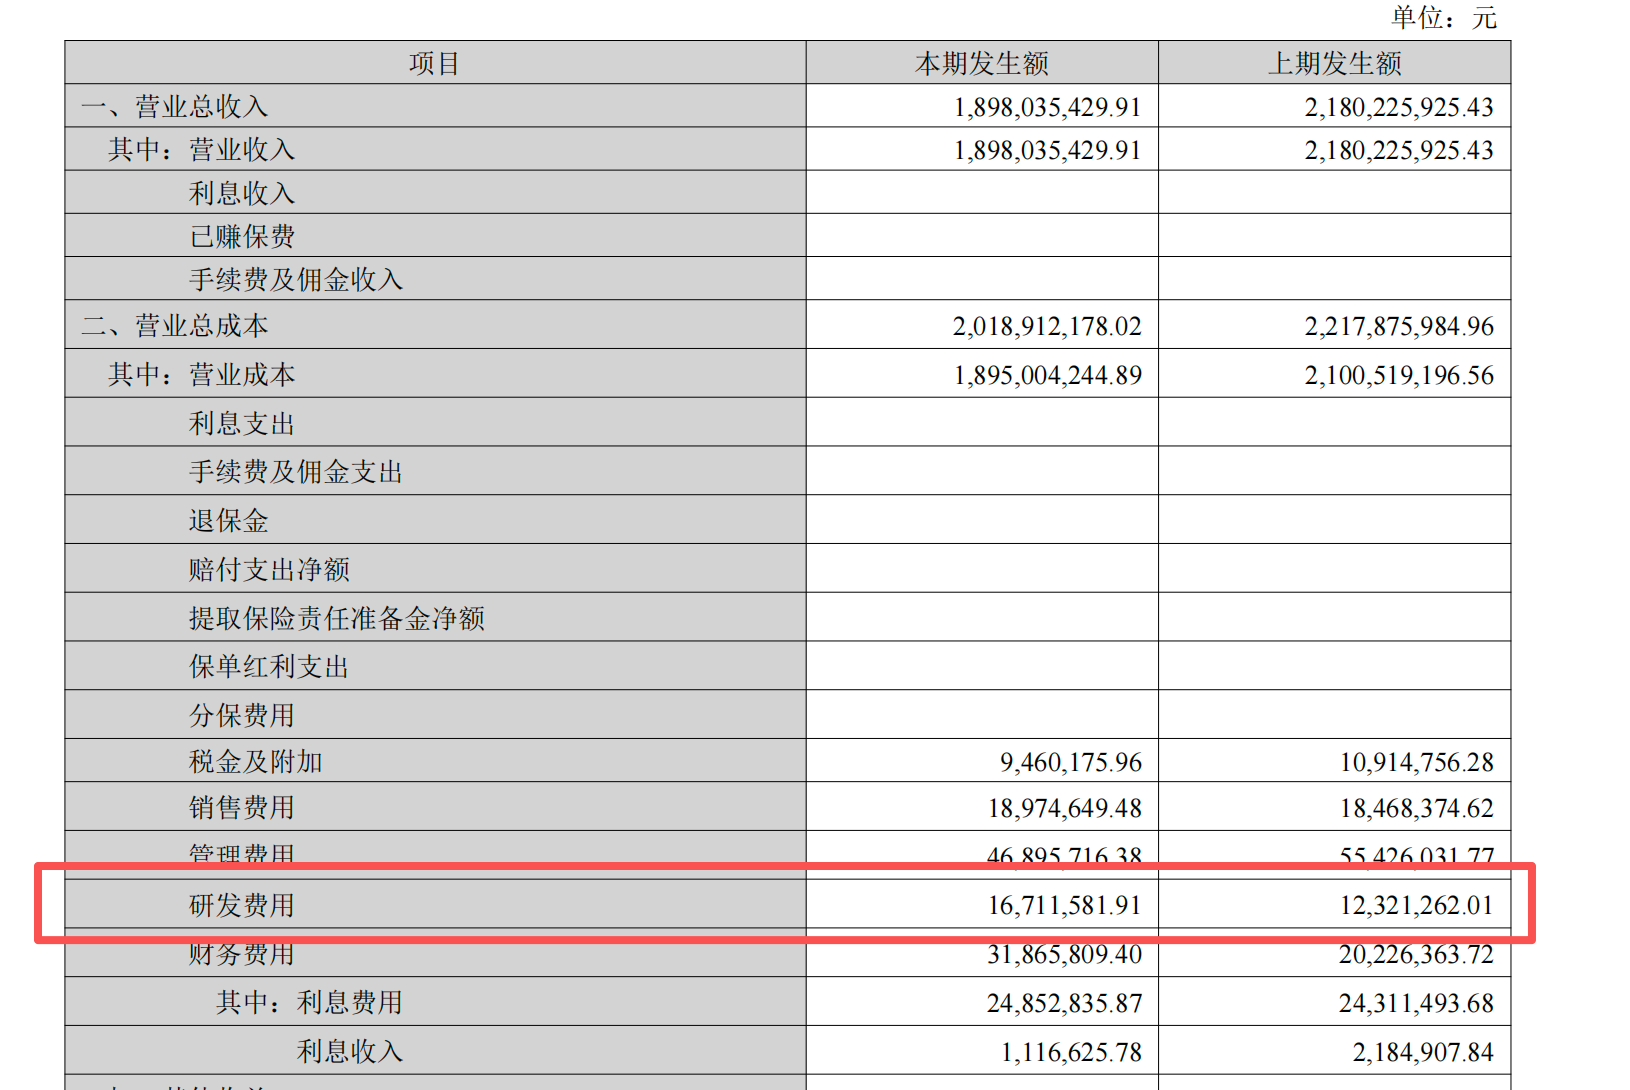The height and width of the screenshot is (1090, 1630).
Task: Click 本期发生额 value in 一、营业总收入 row
Action: 1047,107
